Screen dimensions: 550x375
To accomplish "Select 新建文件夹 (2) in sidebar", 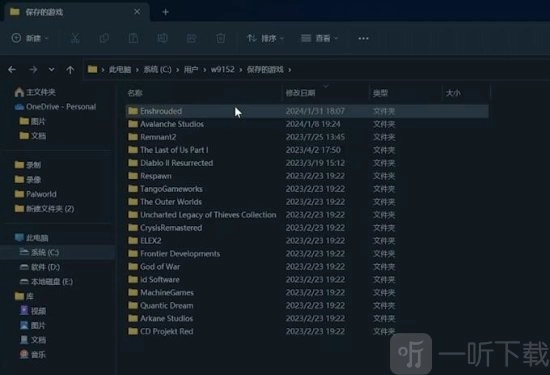I will coord(44,209).
